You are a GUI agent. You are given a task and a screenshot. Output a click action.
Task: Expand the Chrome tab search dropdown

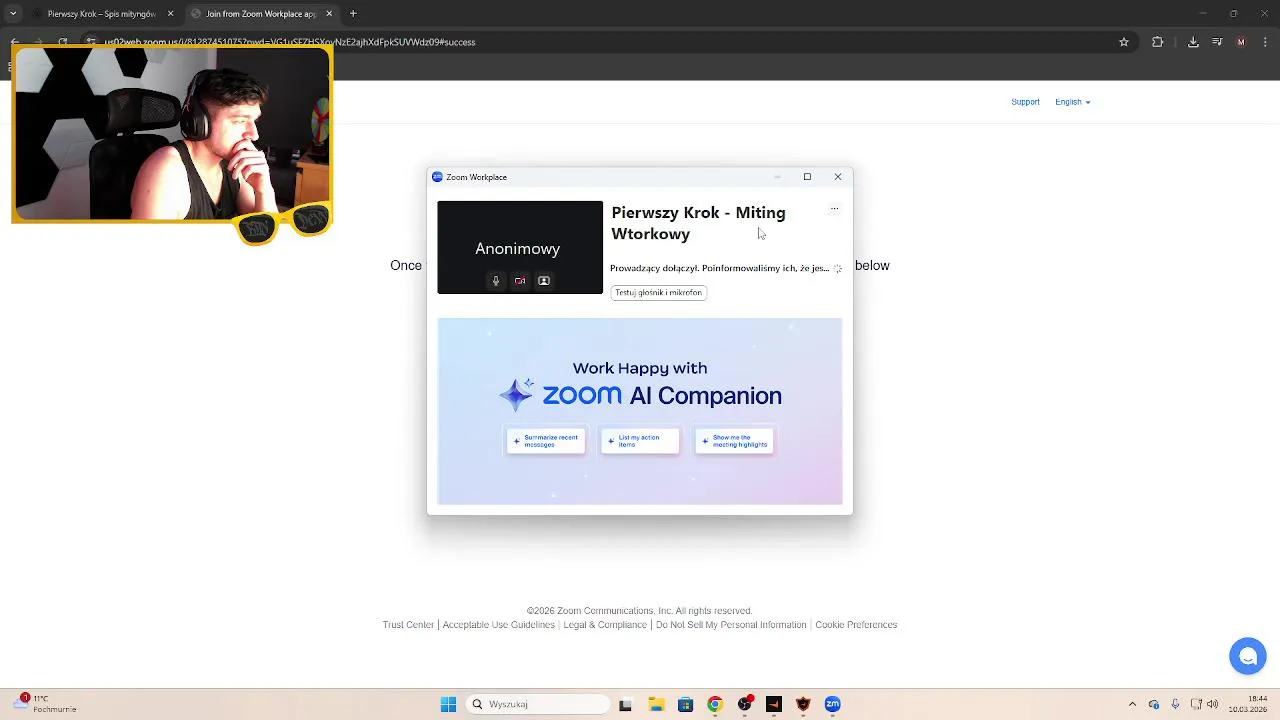pyautogui.click(x=13, y=14)
